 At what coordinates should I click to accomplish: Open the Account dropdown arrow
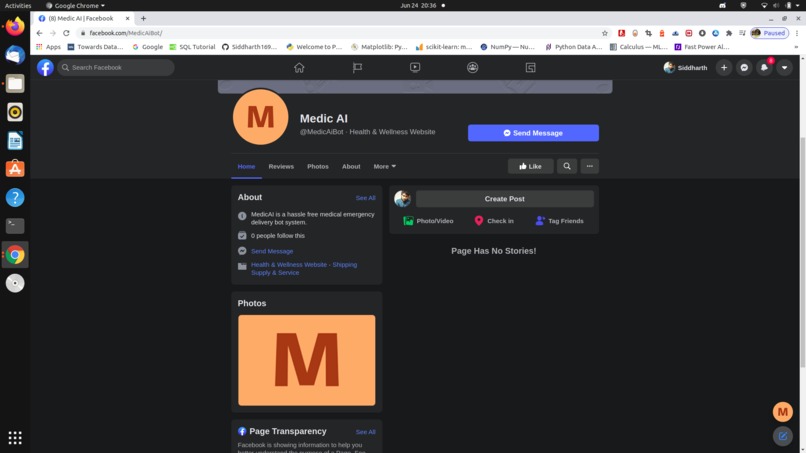point(784,67)
